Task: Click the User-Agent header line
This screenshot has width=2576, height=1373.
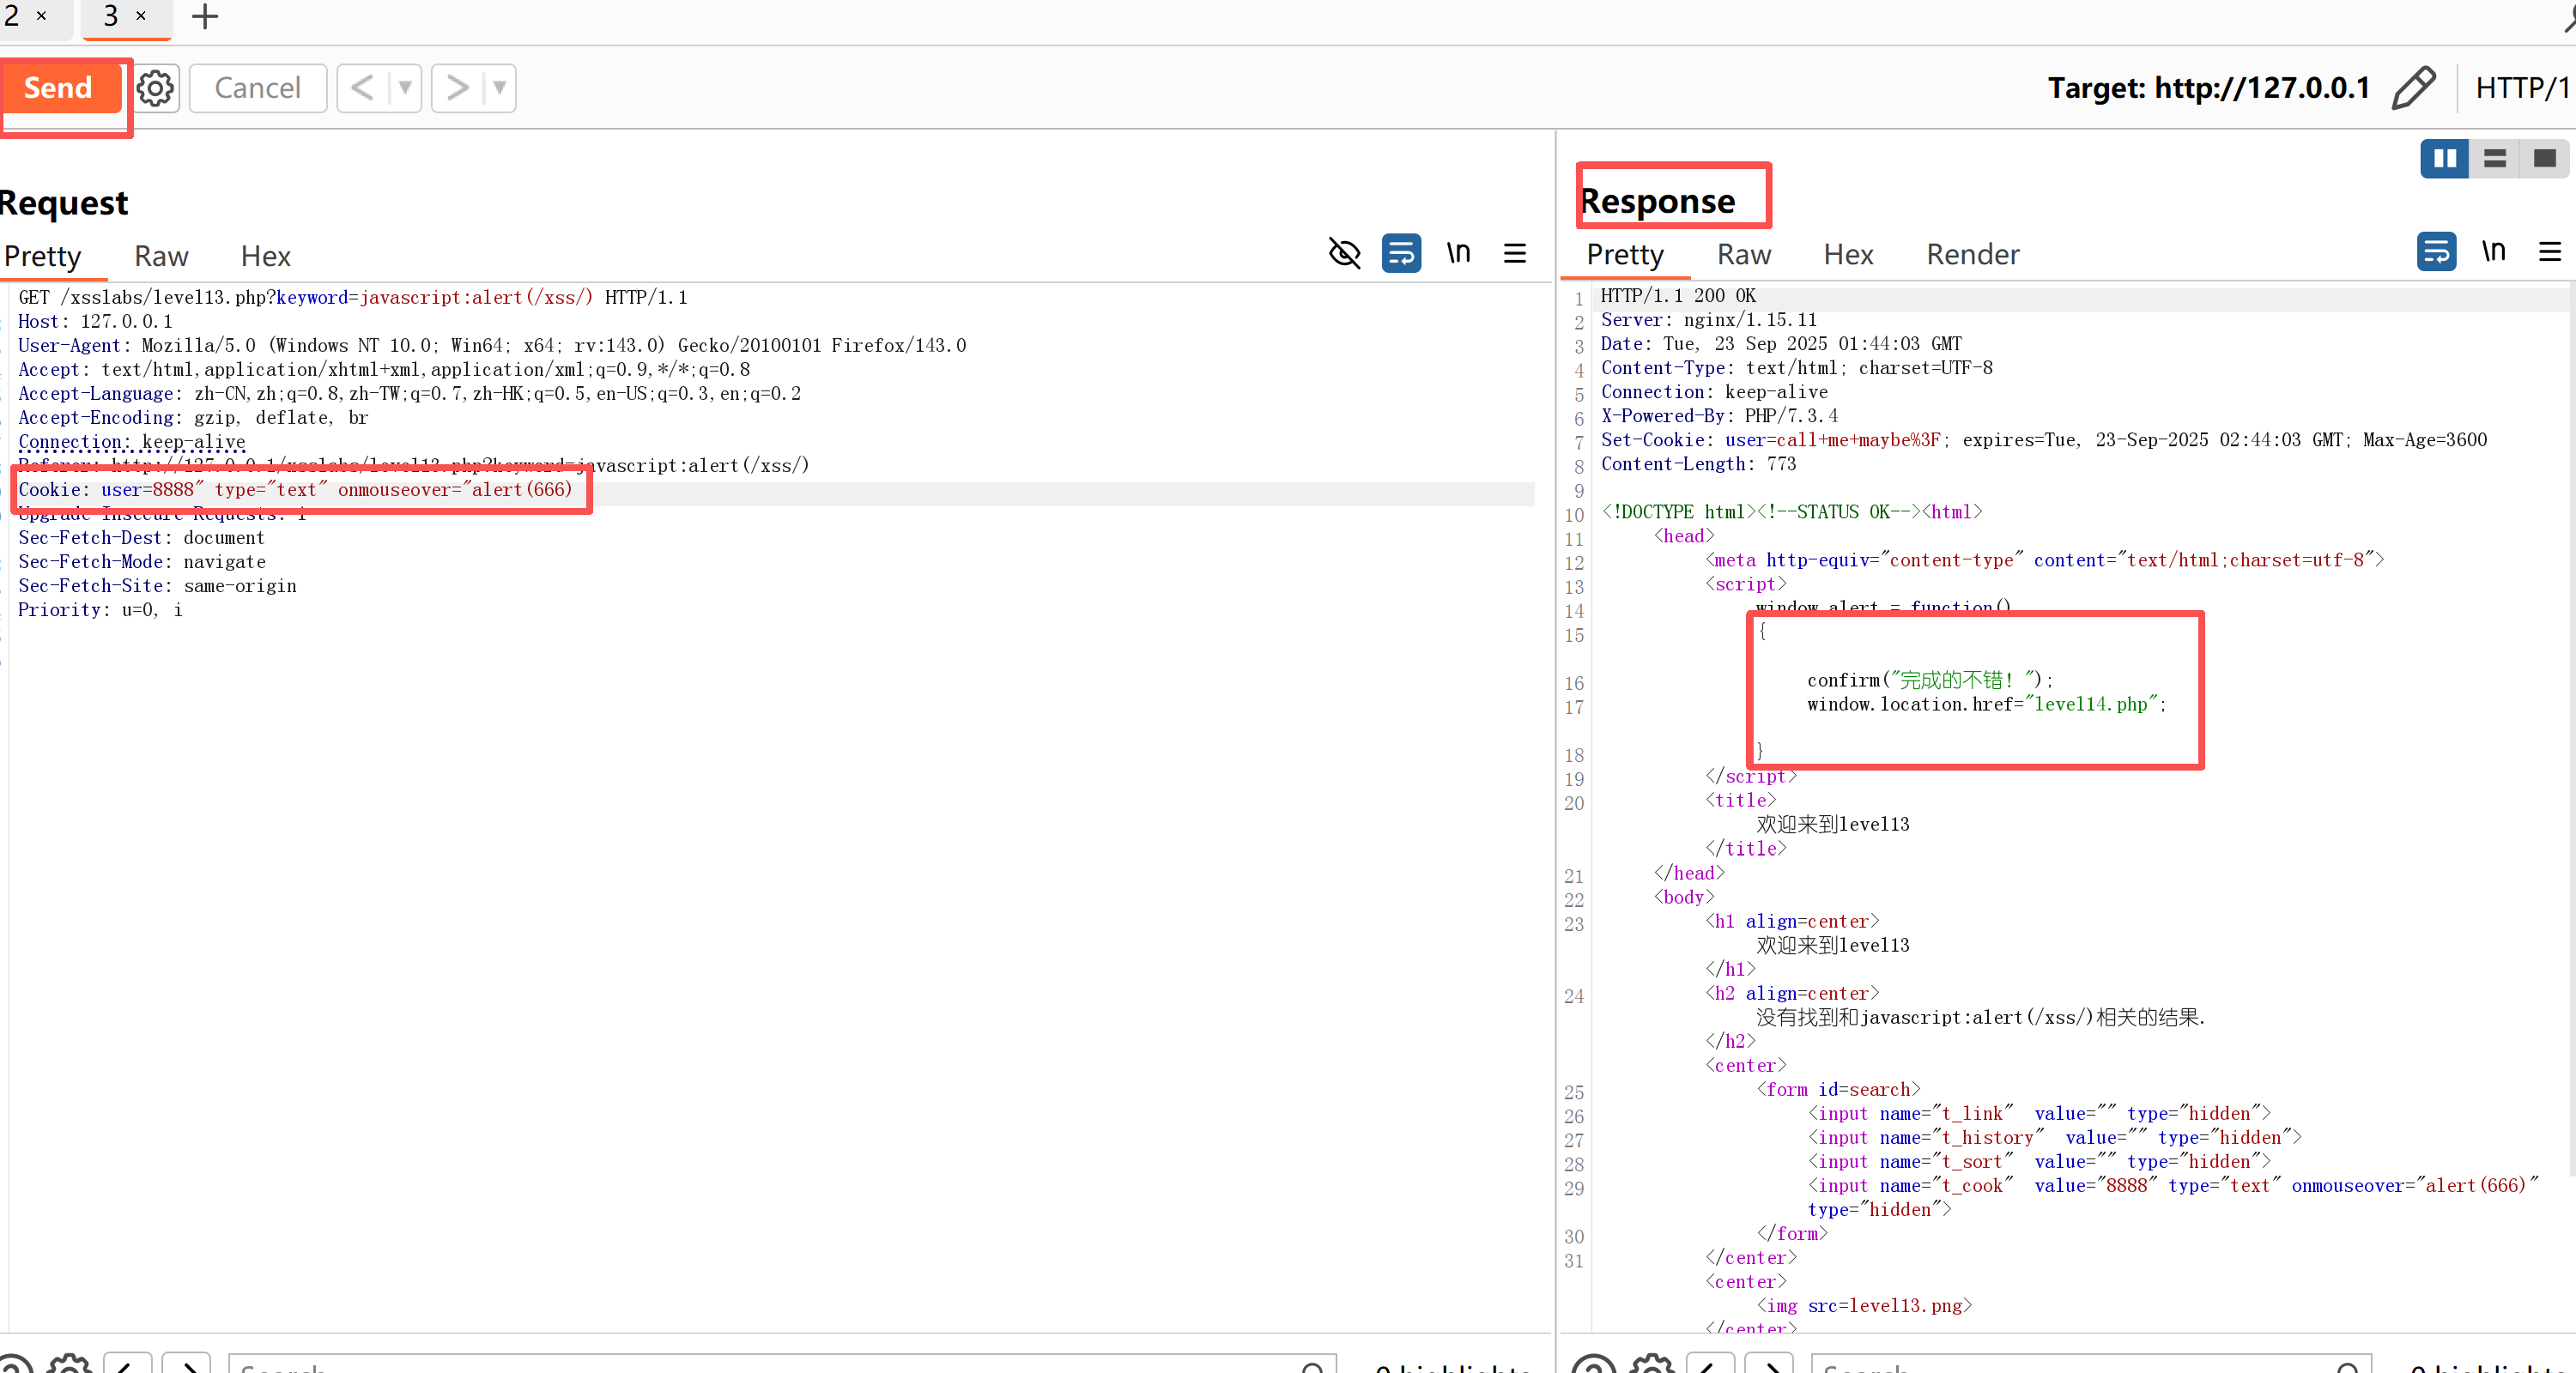Action: pos(492,345)
